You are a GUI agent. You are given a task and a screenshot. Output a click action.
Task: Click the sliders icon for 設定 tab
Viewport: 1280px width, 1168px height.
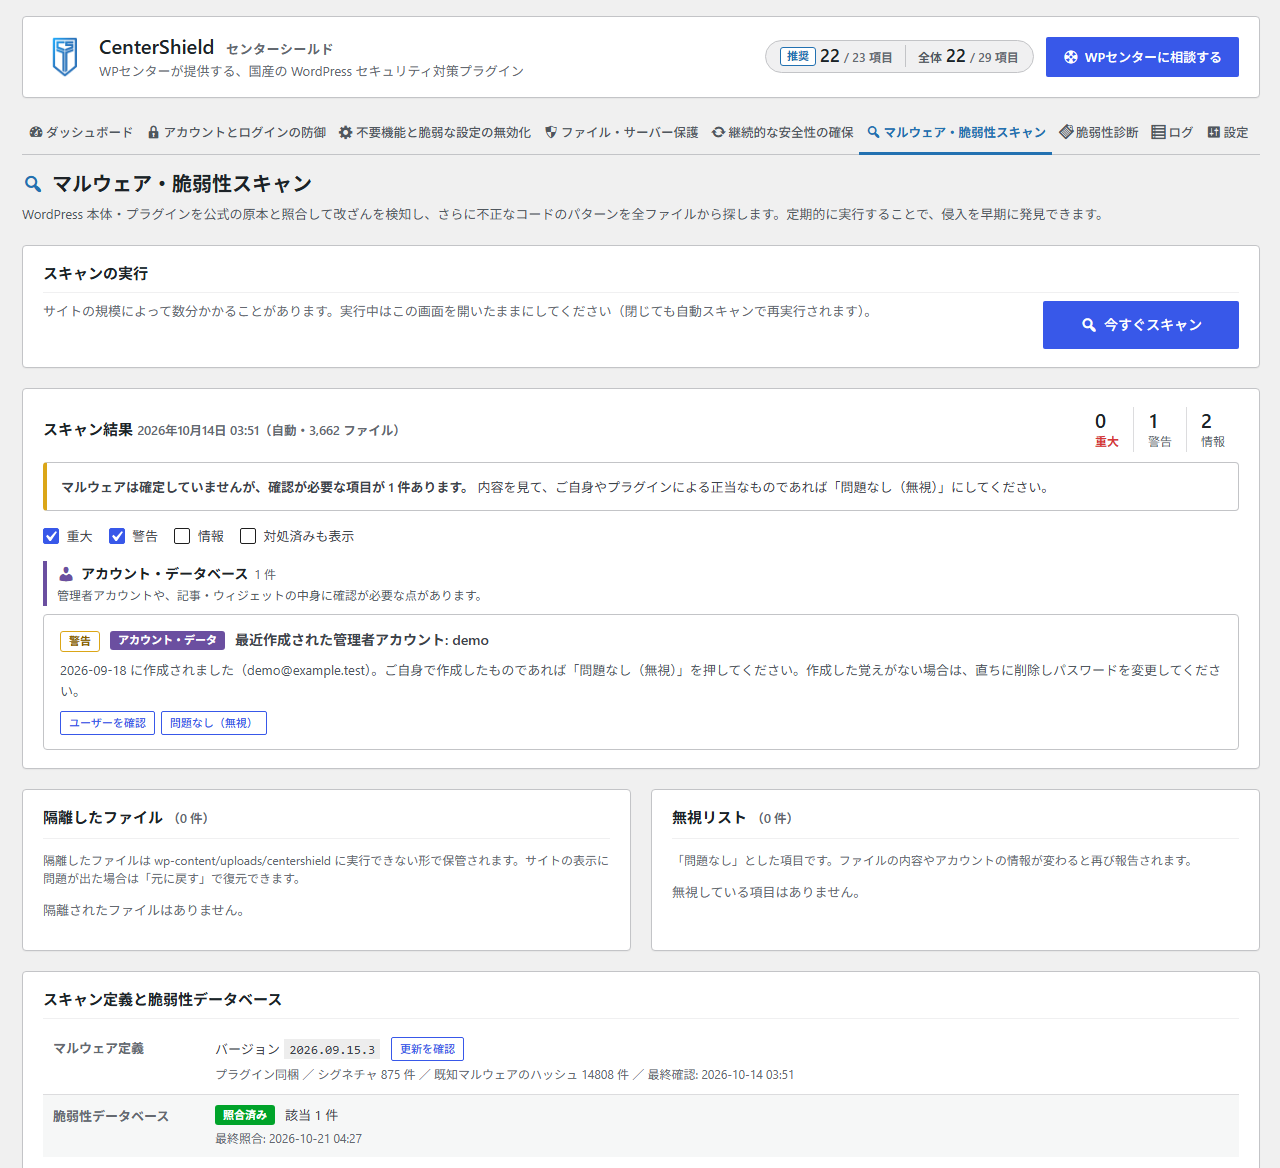(x=1214, y=132)
